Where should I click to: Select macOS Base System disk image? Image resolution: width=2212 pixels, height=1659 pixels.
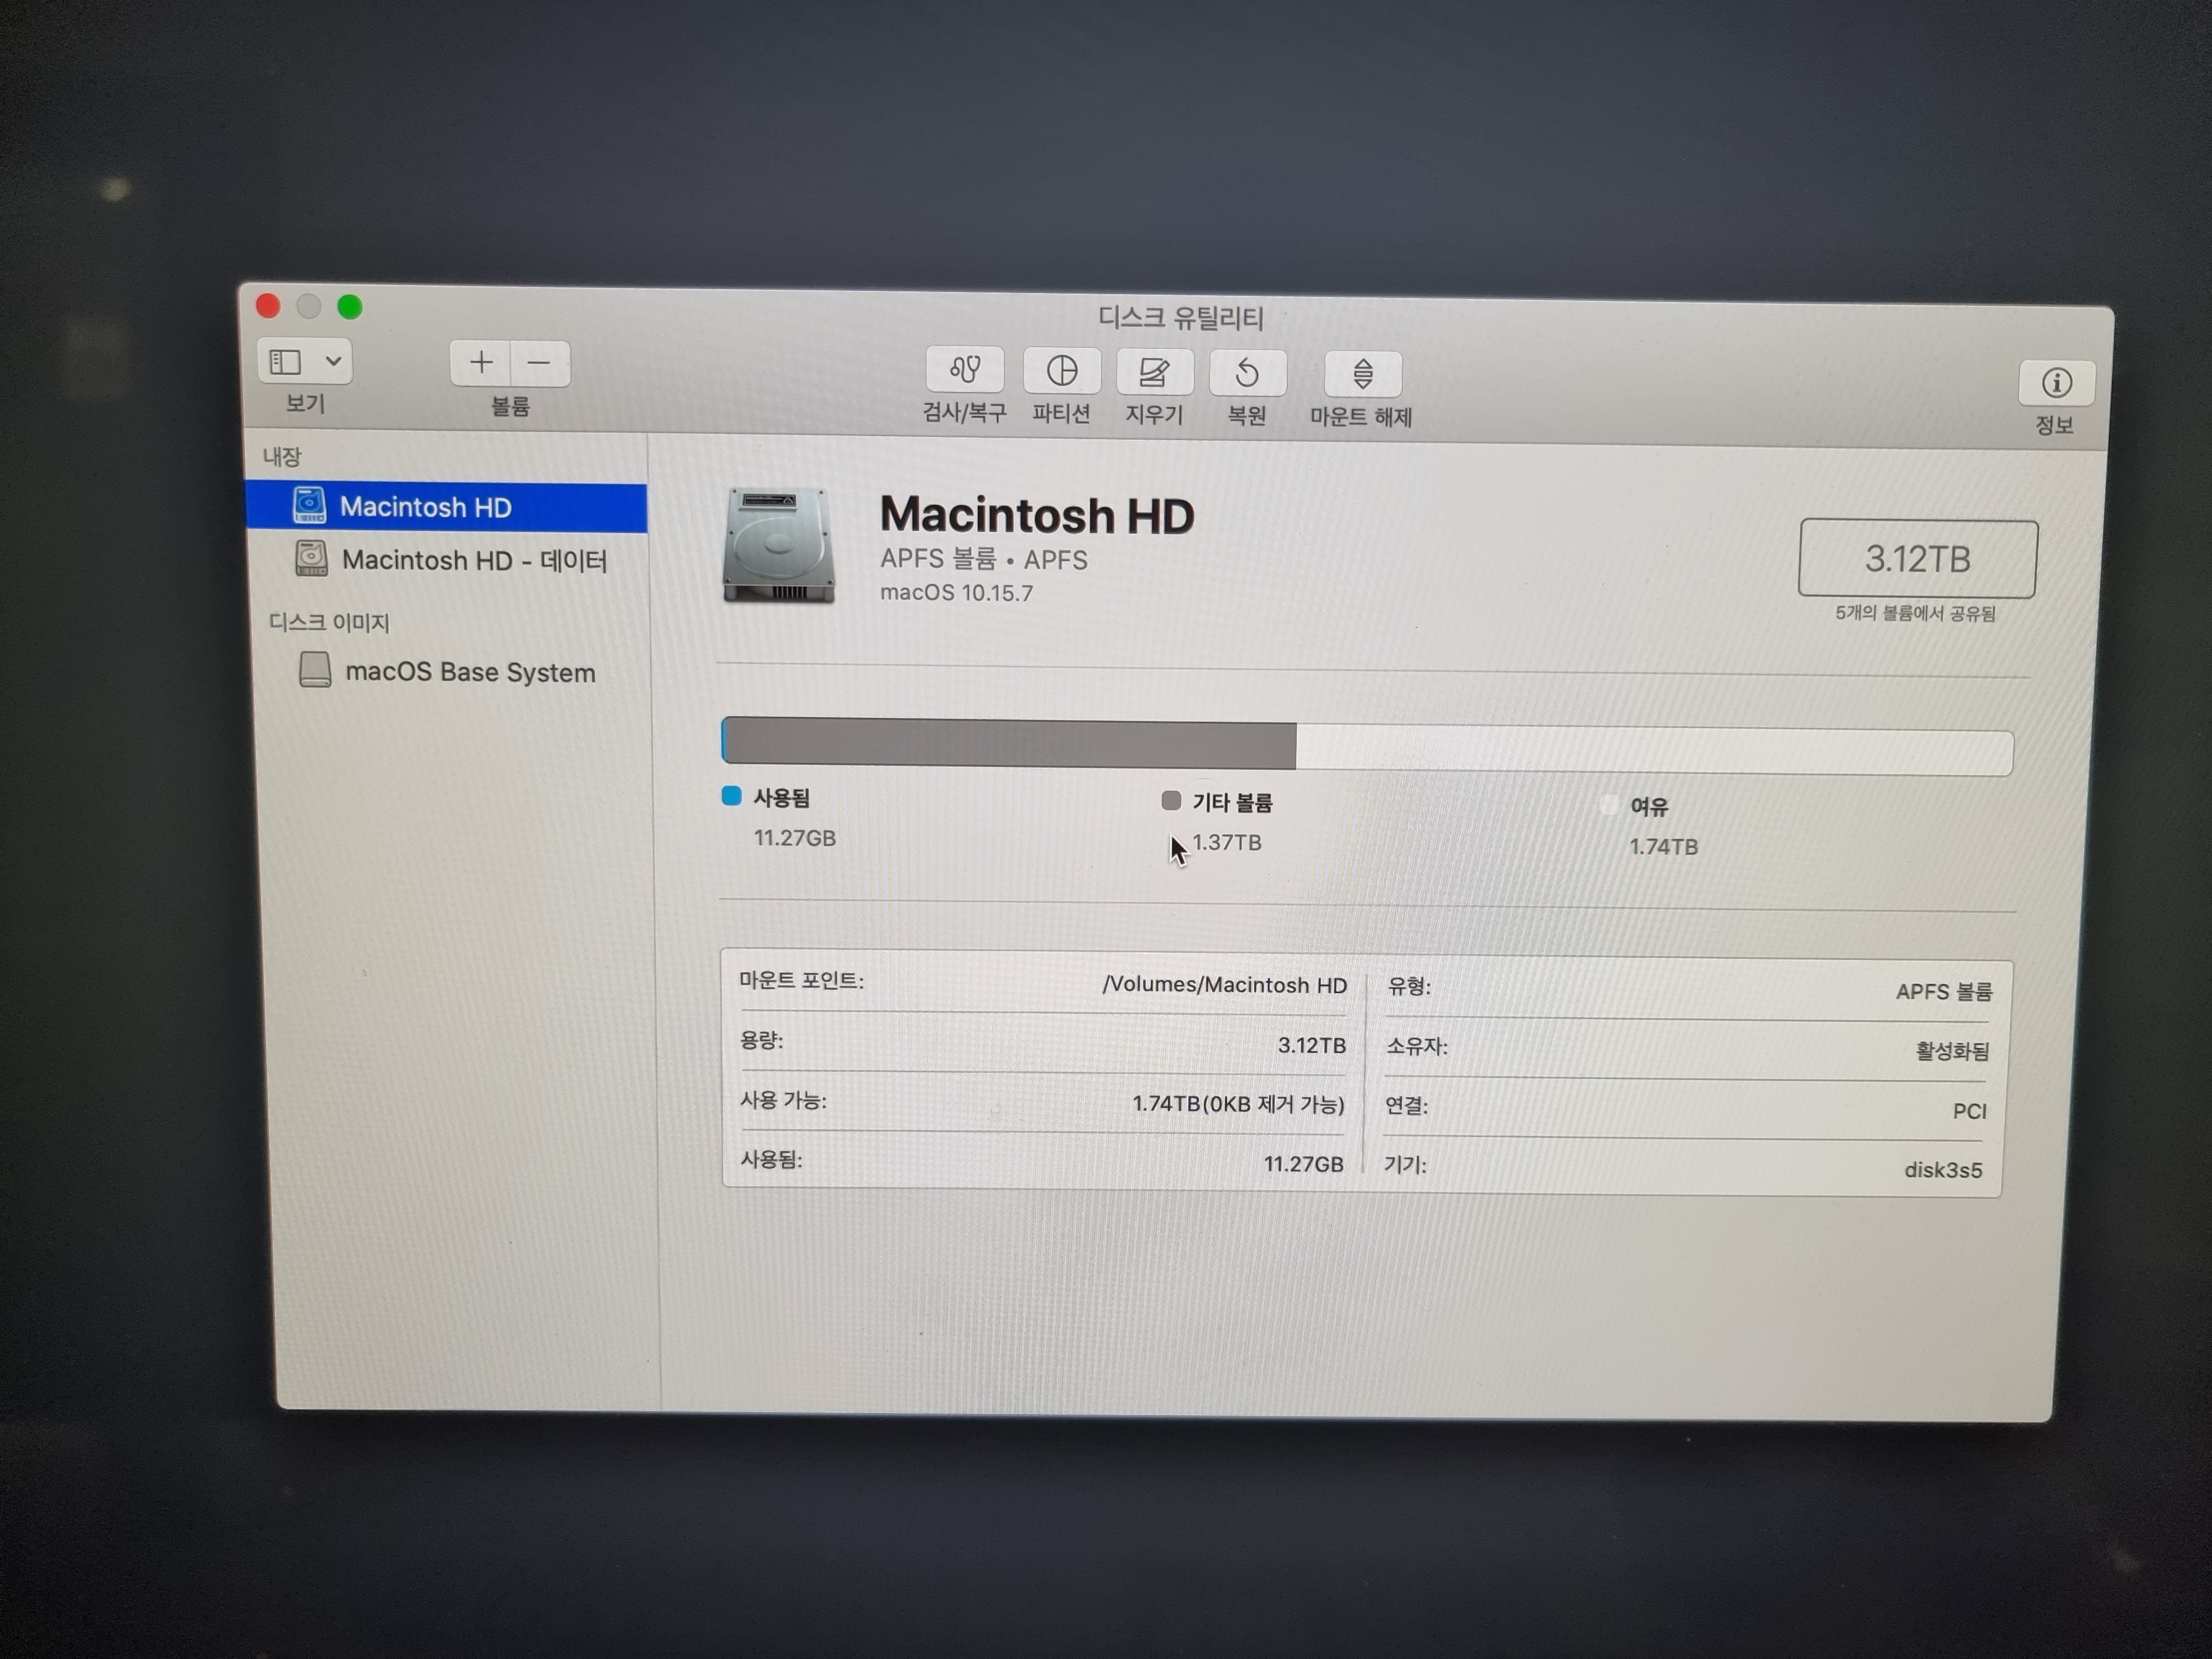(469, 672)
